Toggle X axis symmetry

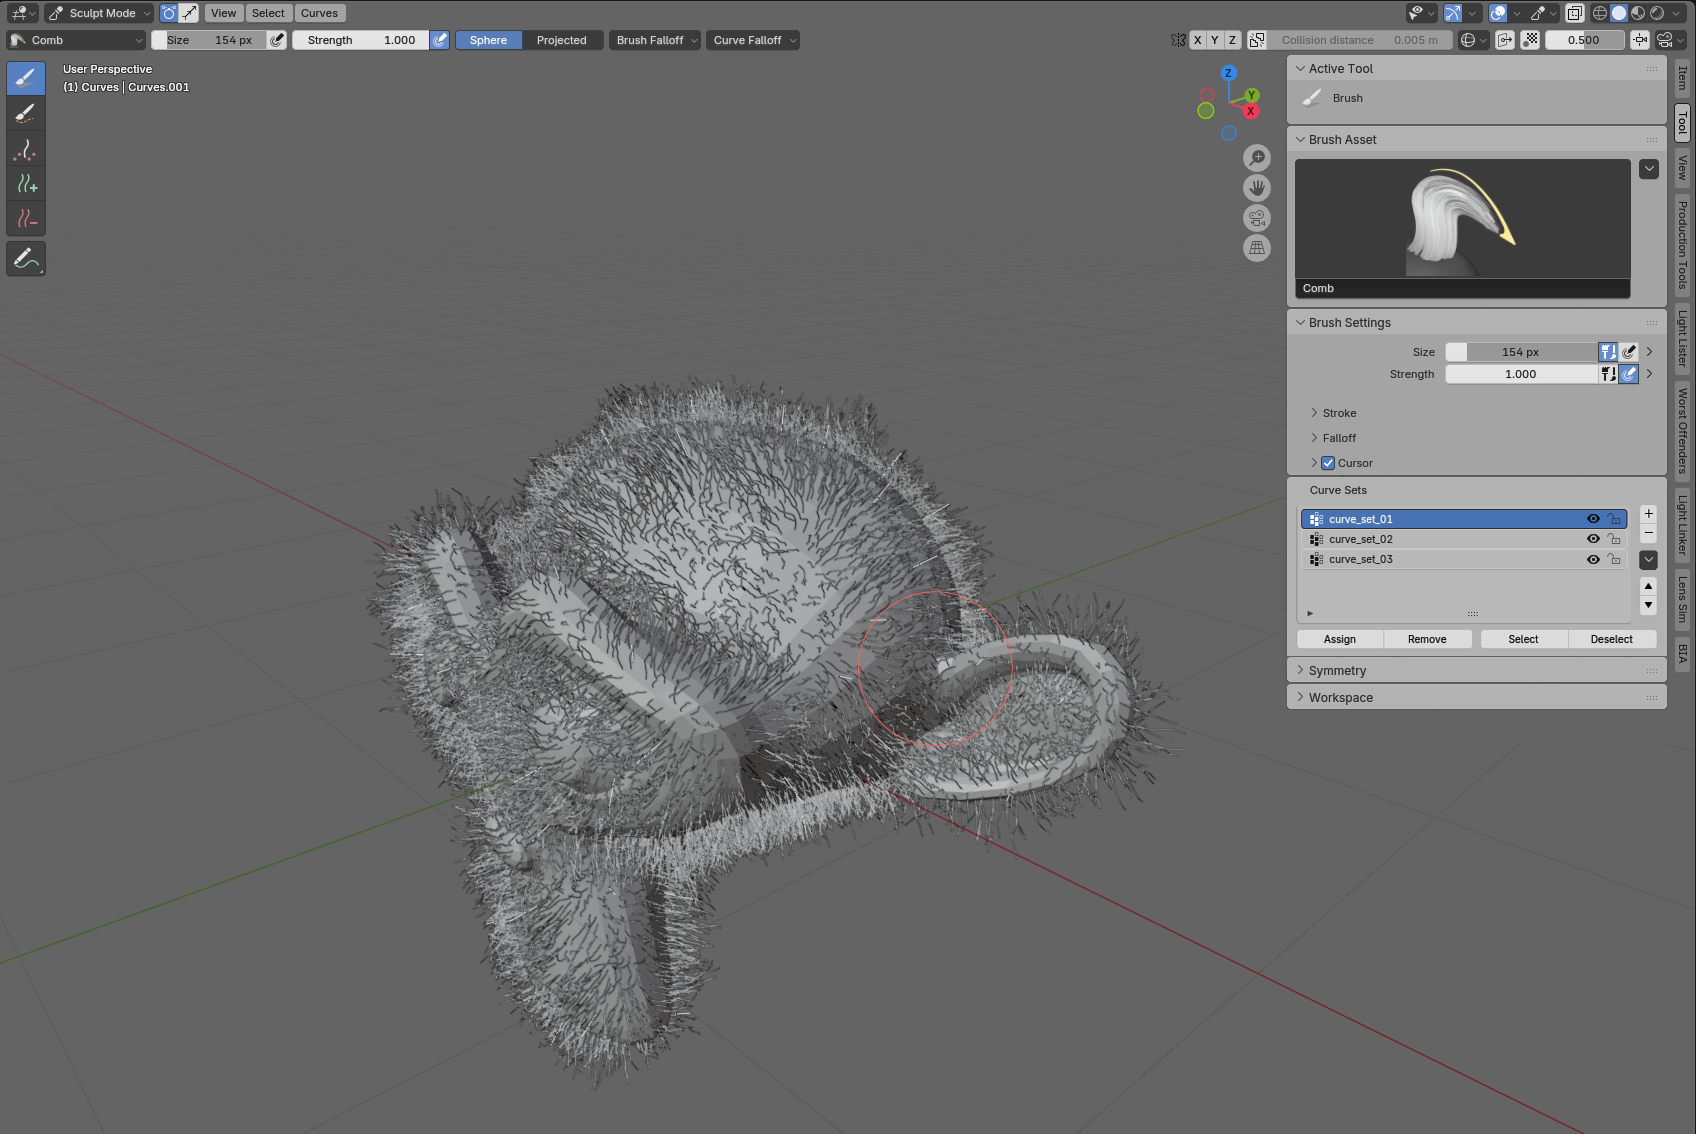click(1197, 40)
